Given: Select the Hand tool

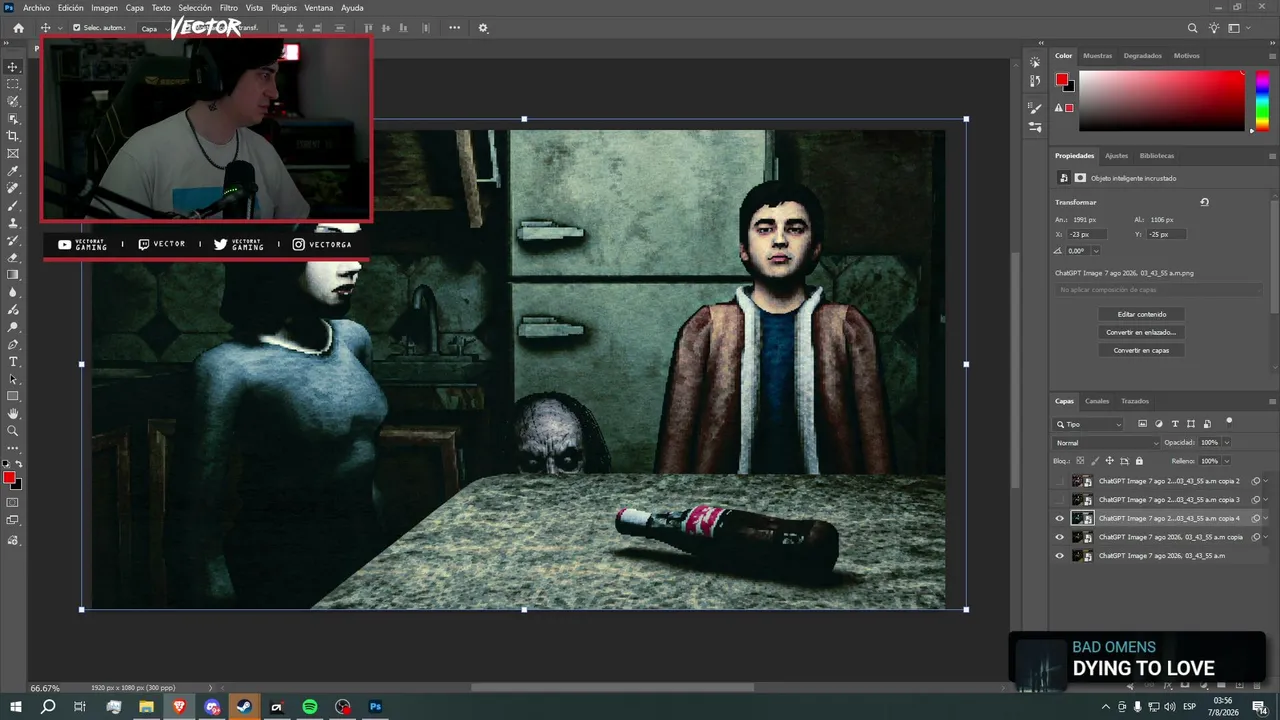Looking at the screenshot, I should (x=13, y=413).
